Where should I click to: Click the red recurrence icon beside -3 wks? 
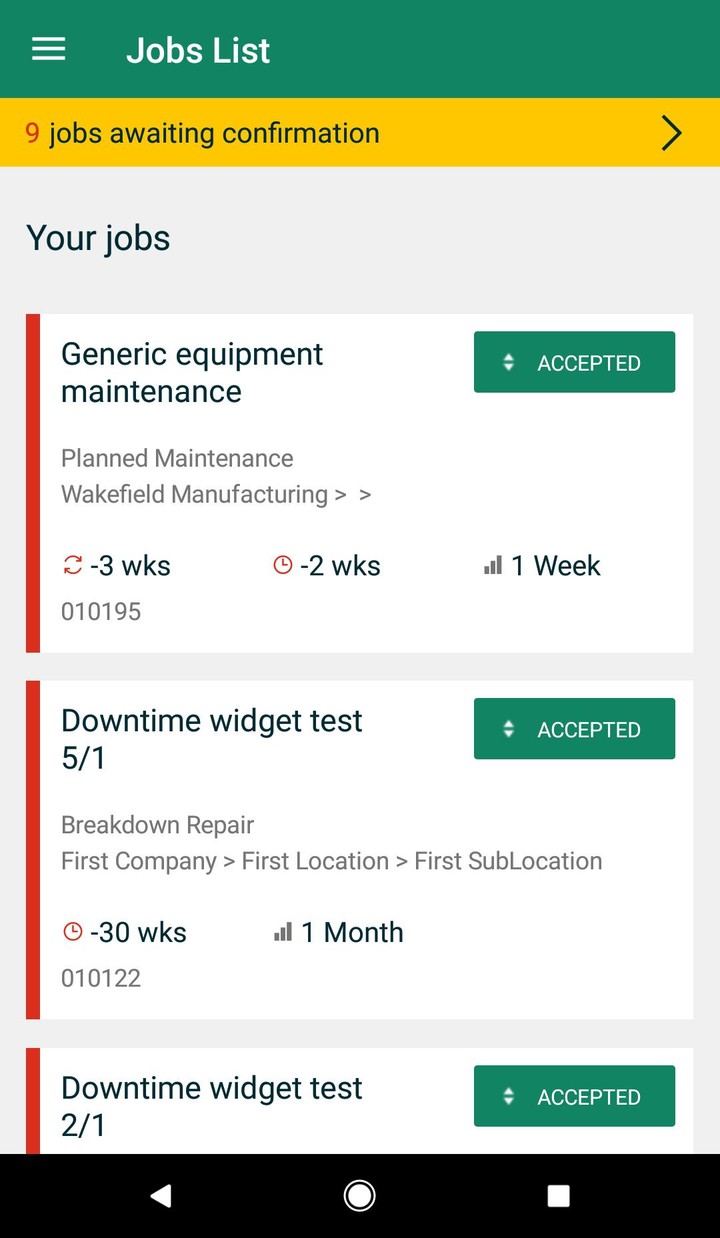pos(72,566)
